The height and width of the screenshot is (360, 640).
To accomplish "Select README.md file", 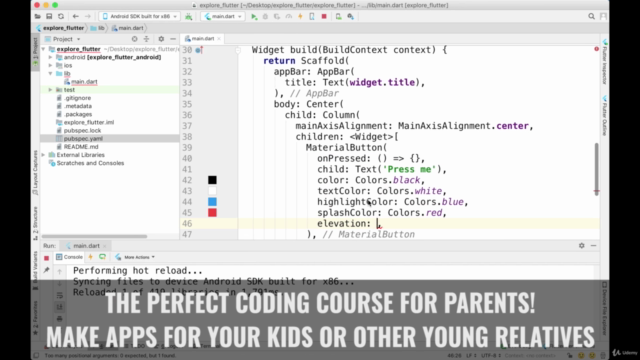I will pos(81,147).
